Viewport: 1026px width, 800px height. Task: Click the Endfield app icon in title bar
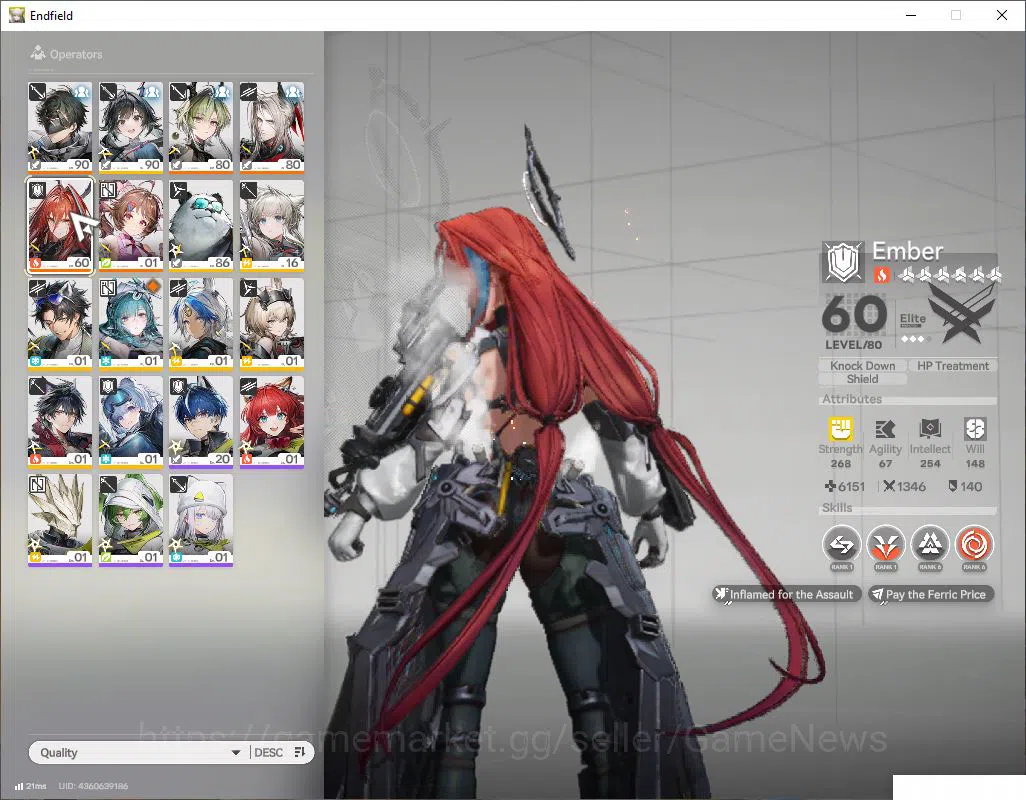[x=16, y=15]
